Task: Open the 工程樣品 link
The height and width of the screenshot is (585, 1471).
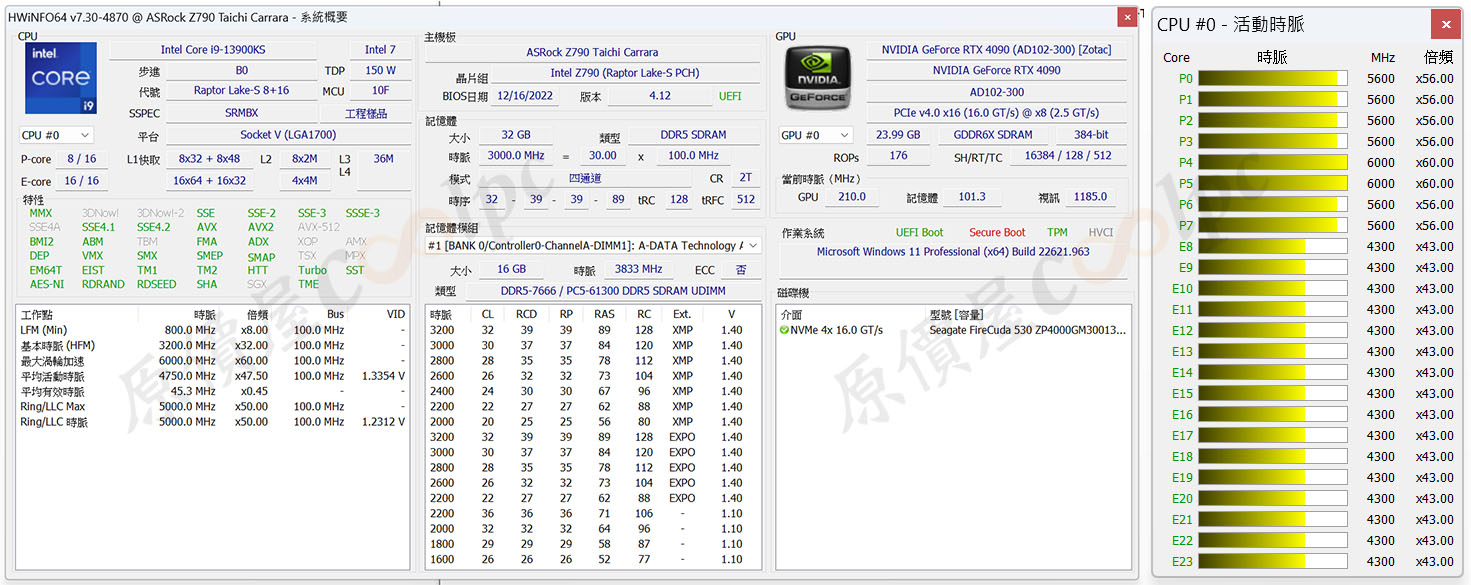Action: [366, 113]
